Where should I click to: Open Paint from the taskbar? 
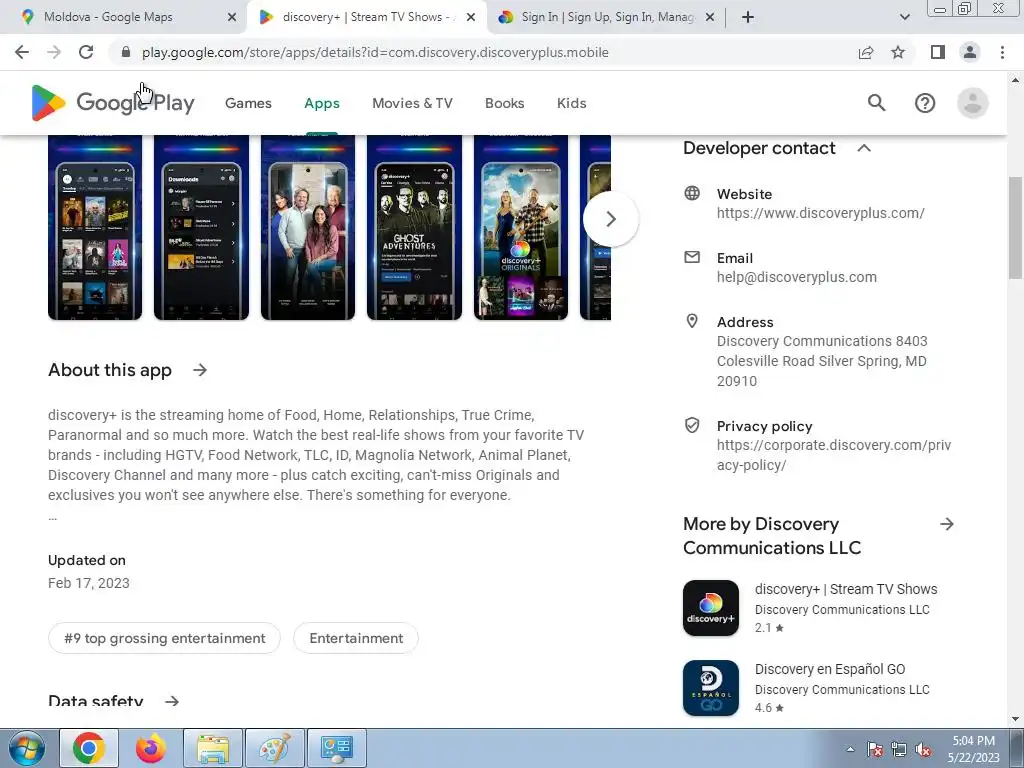click(x=275, y=748)
